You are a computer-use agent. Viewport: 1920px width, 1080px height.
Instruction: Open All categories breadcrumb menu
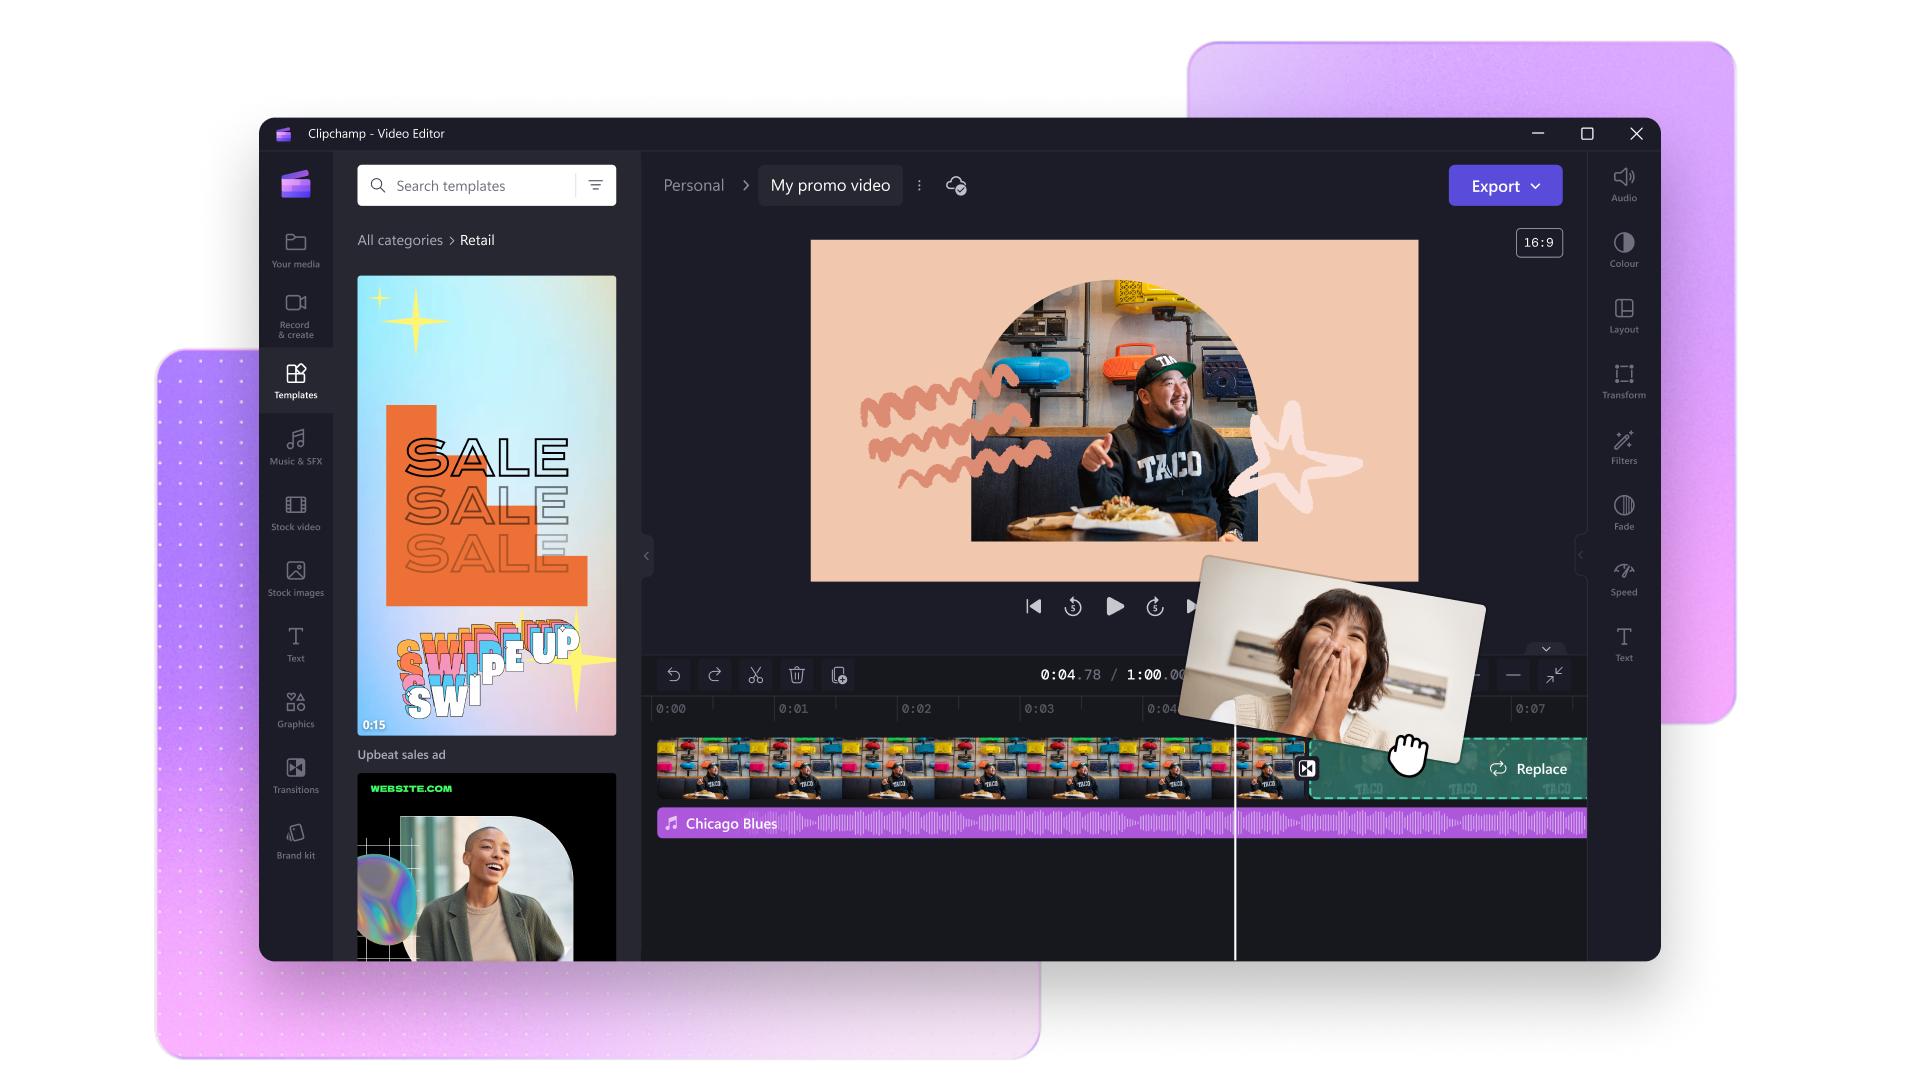pos(398,240)
